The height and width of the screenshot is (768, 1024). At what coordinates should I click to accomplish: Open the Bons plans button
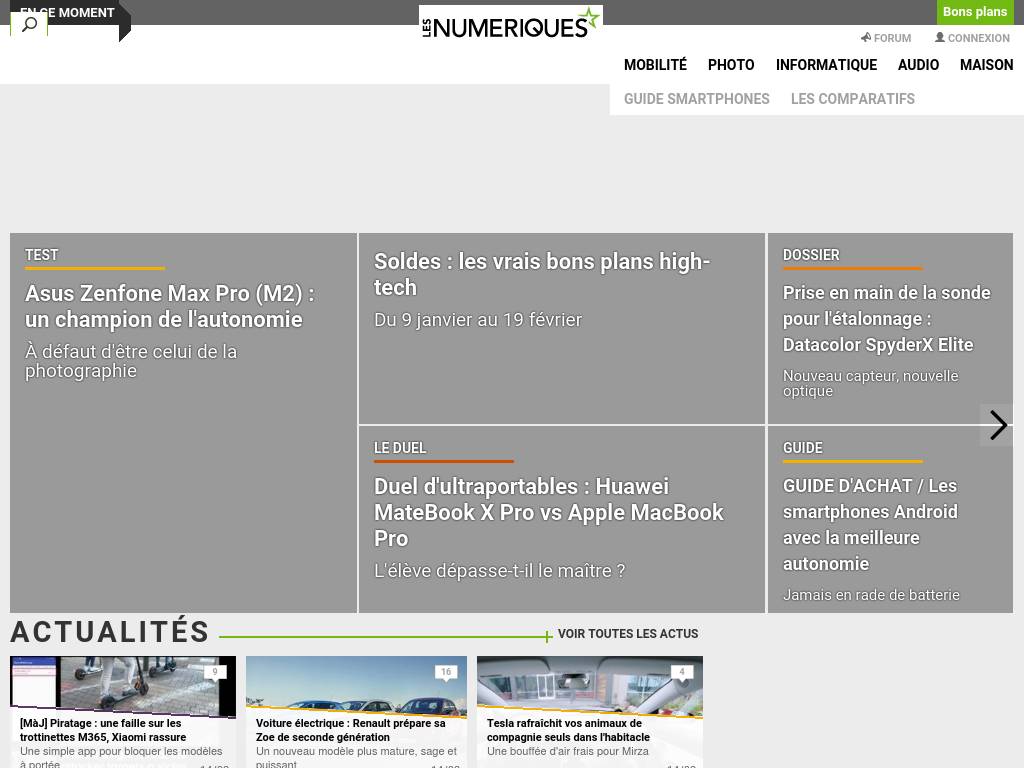(974, 12)
